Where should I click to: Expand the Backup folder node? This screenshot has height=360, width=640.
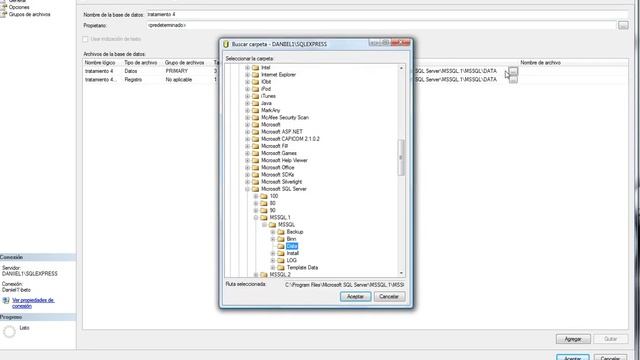[273, 232]
